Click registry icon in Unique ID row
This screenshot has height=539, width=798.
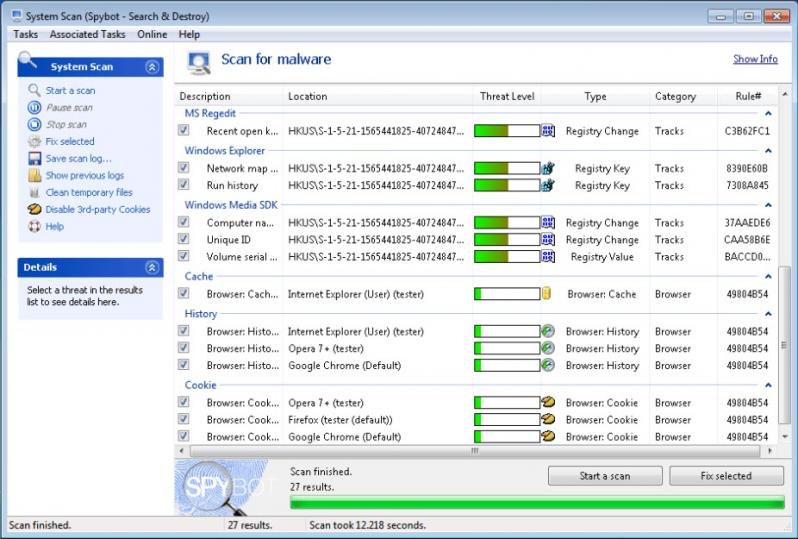tap(548, 239)
